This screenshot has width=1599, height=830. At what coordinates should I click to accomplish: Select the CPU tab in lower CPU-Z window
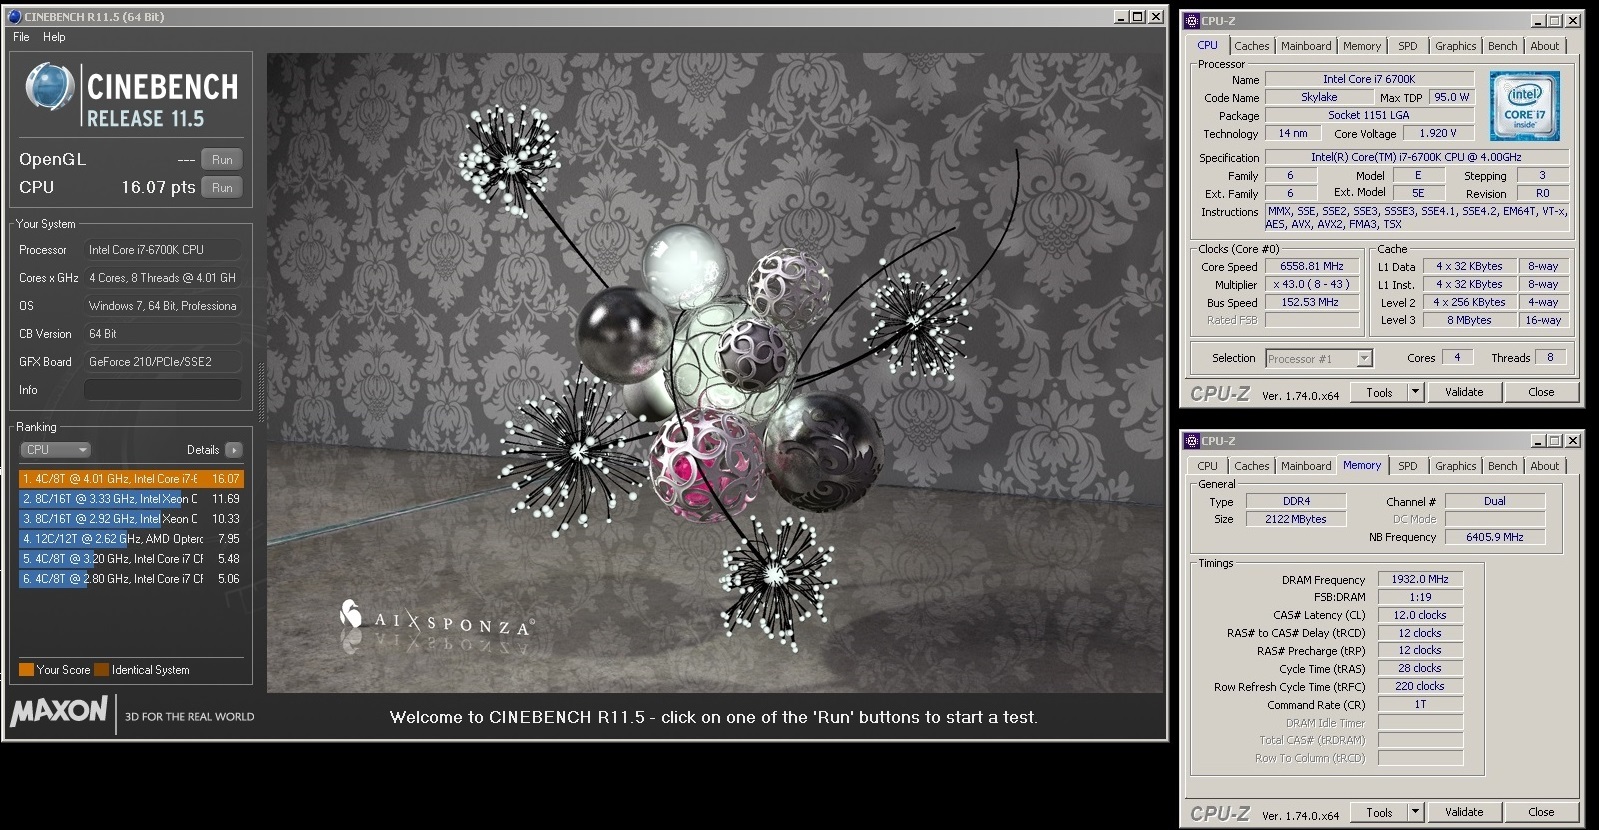[x=1208, y=466]
